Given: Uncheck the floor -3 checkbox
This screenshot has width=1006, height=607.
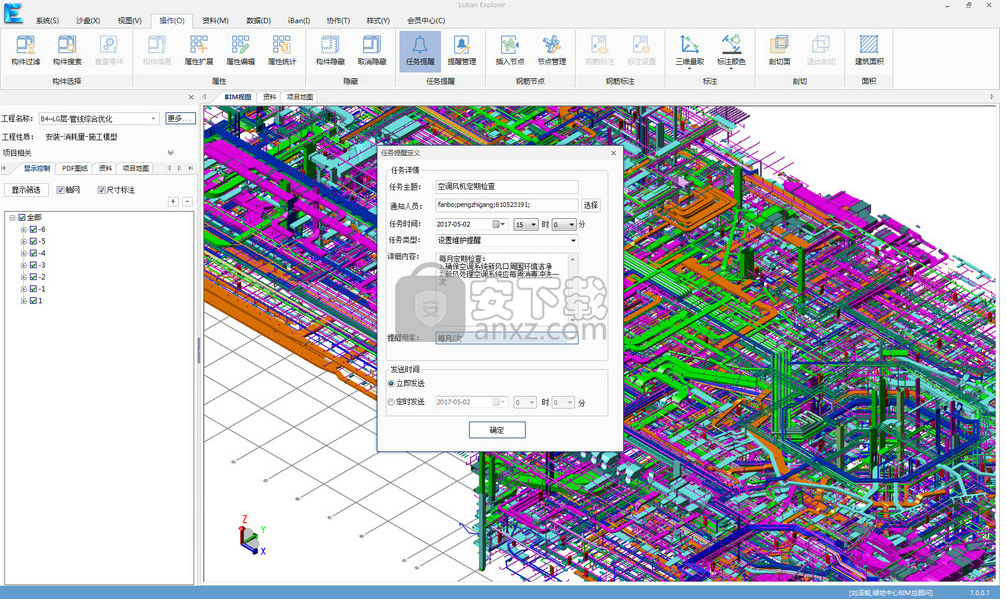Looking at the screenshot, I should coord(33,265).
